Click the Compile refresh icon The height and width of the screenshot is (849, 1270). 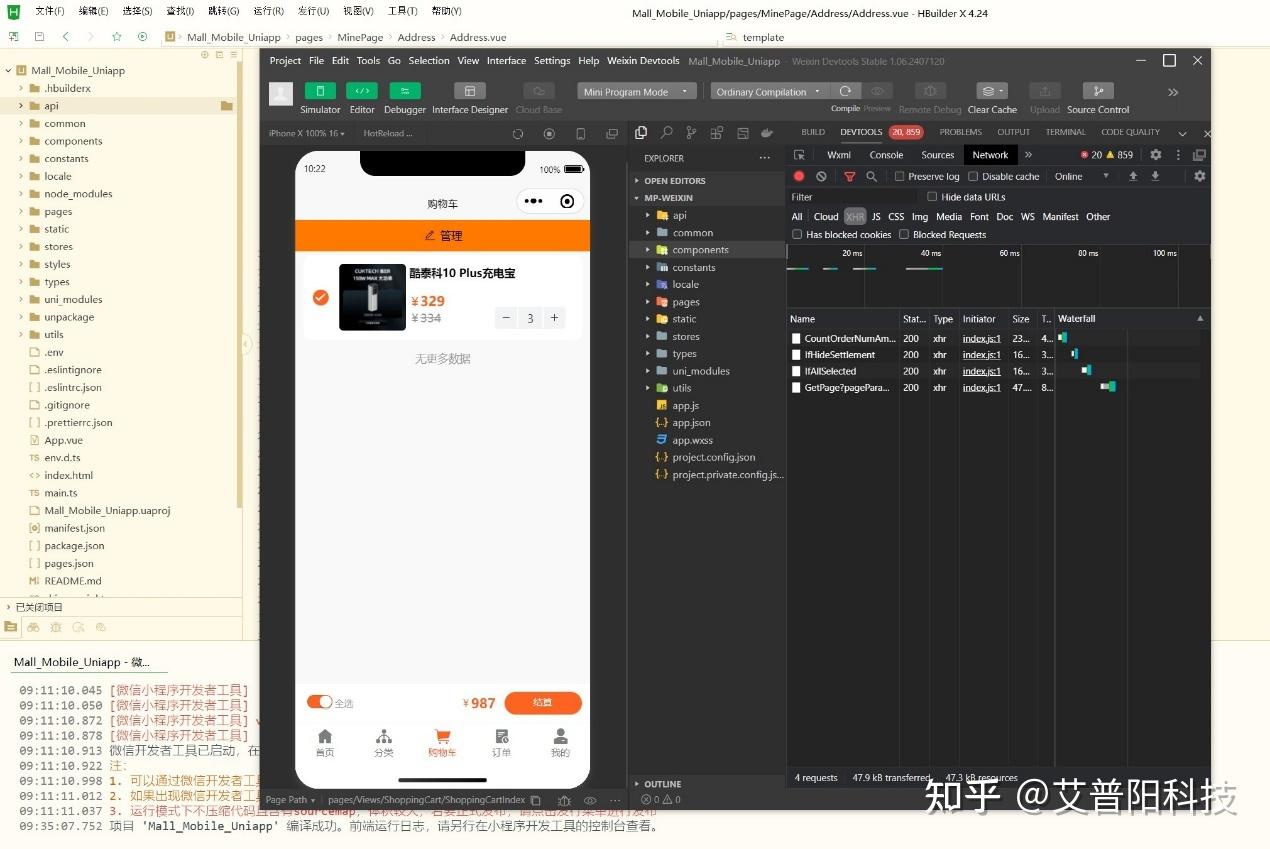845,91
